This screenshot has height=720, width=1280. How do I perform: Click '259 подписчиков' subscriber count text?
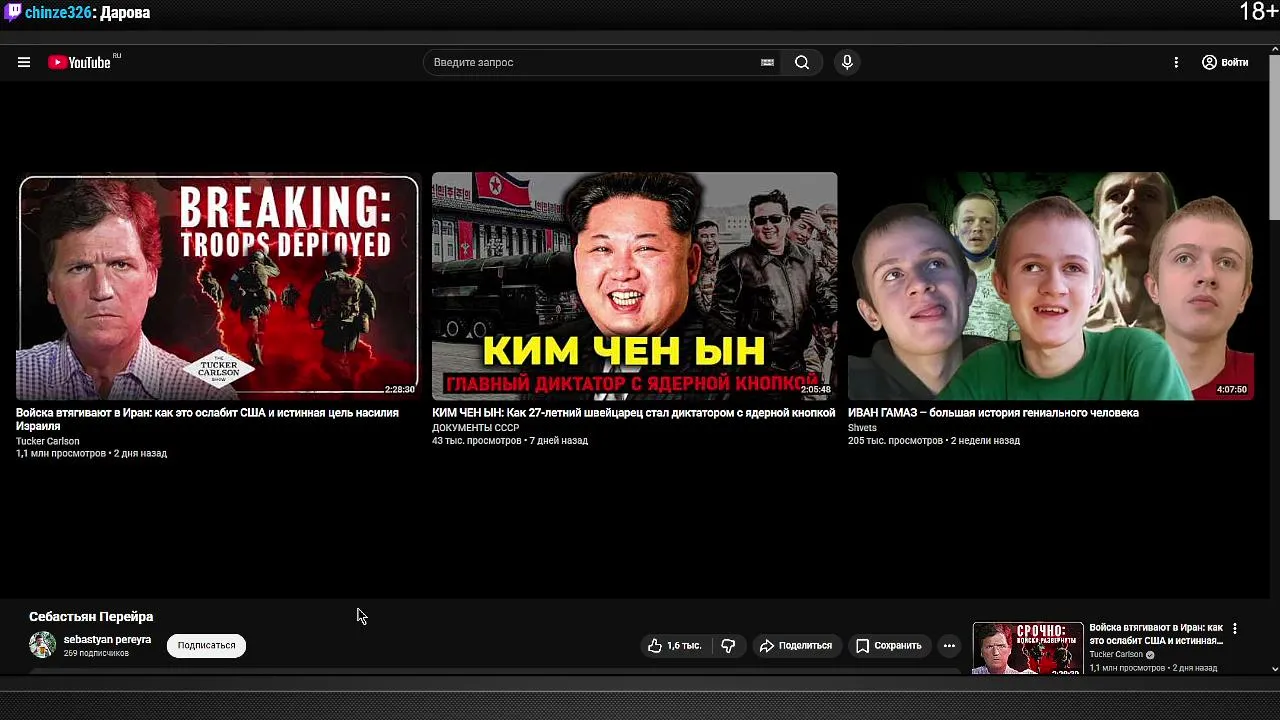pyautogui.click(x=96, y=654)
